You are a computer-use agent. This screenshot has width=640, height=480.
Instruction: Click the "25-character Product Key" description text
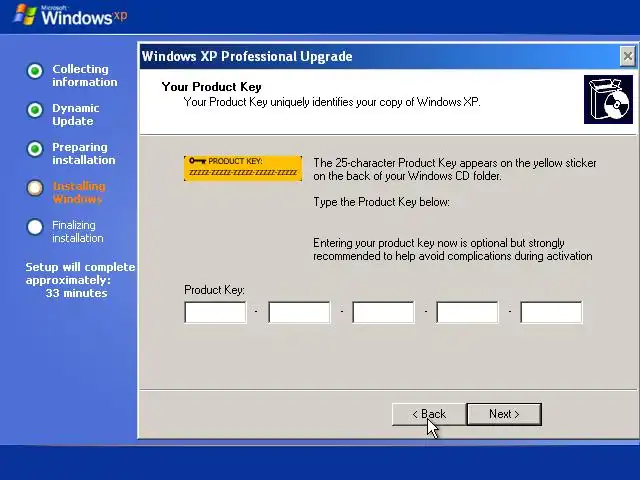click(455, 169)
